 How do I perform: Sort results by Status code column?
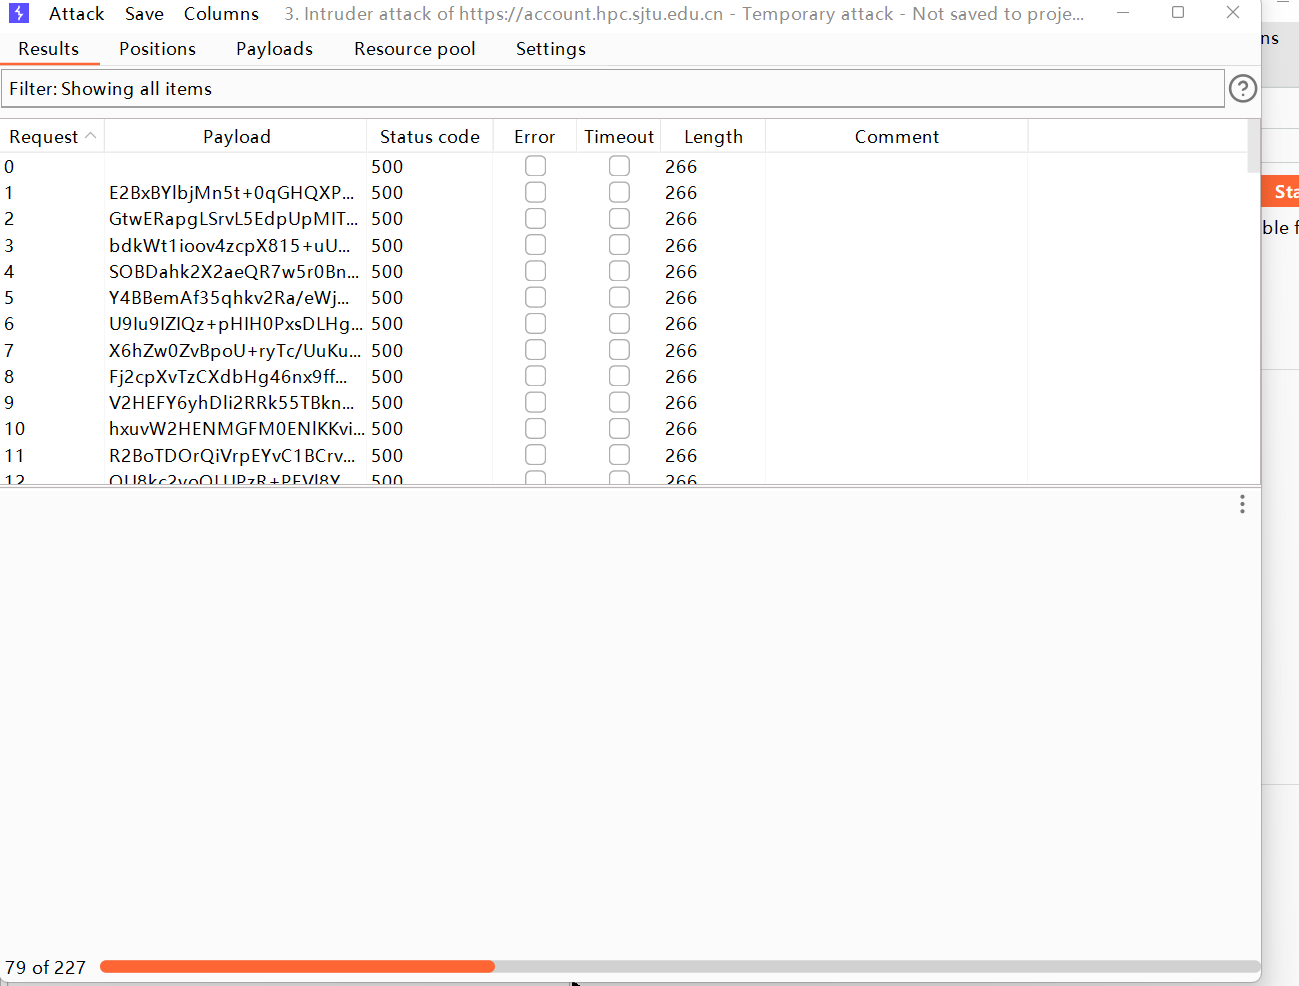coord(429,137)
